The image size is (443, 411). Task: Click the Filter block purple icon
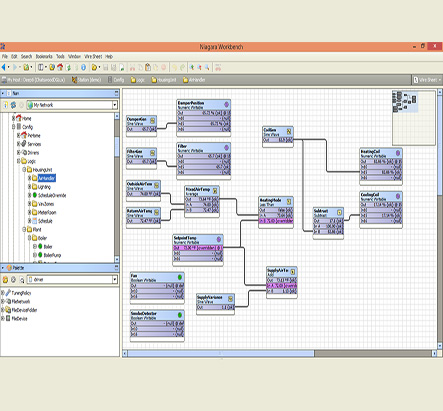pos(226,147)
